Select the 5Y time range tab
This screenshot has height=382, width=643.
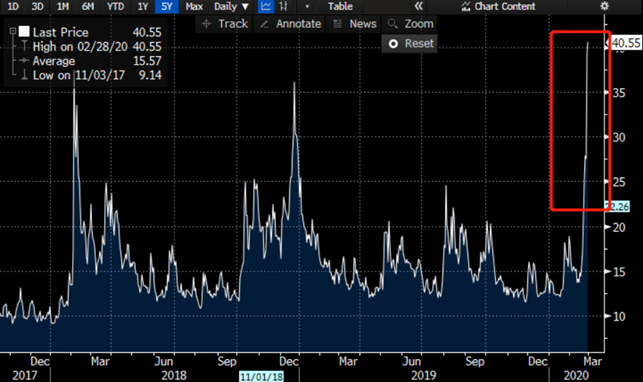point(167,7)
